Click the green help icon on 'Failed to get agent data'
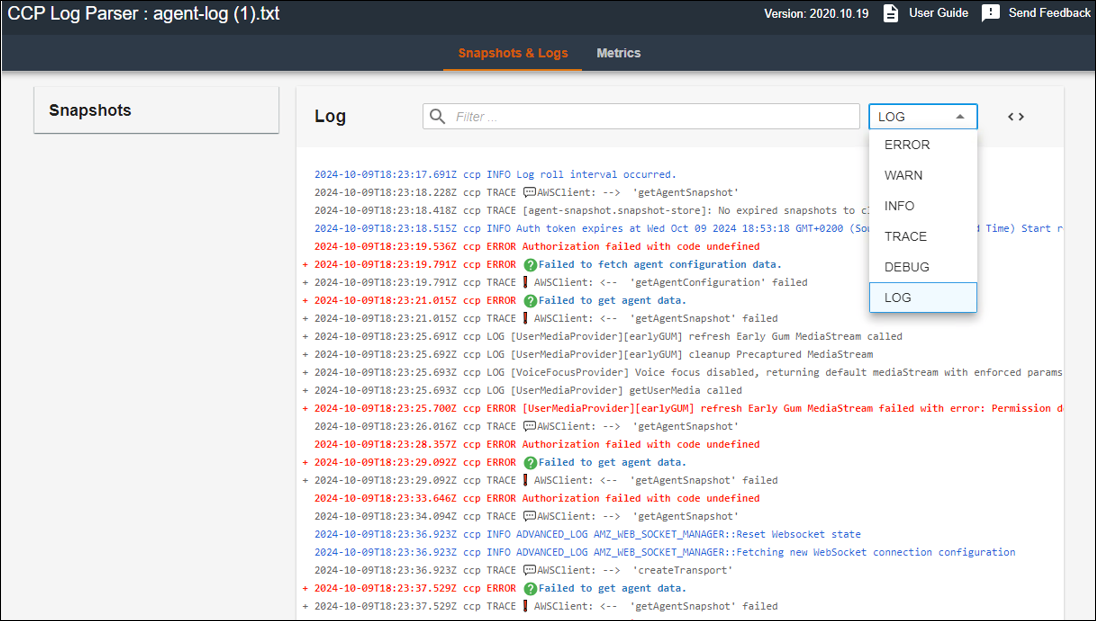The height and width of the screenshot is (621, 1096). coord(530,300)
